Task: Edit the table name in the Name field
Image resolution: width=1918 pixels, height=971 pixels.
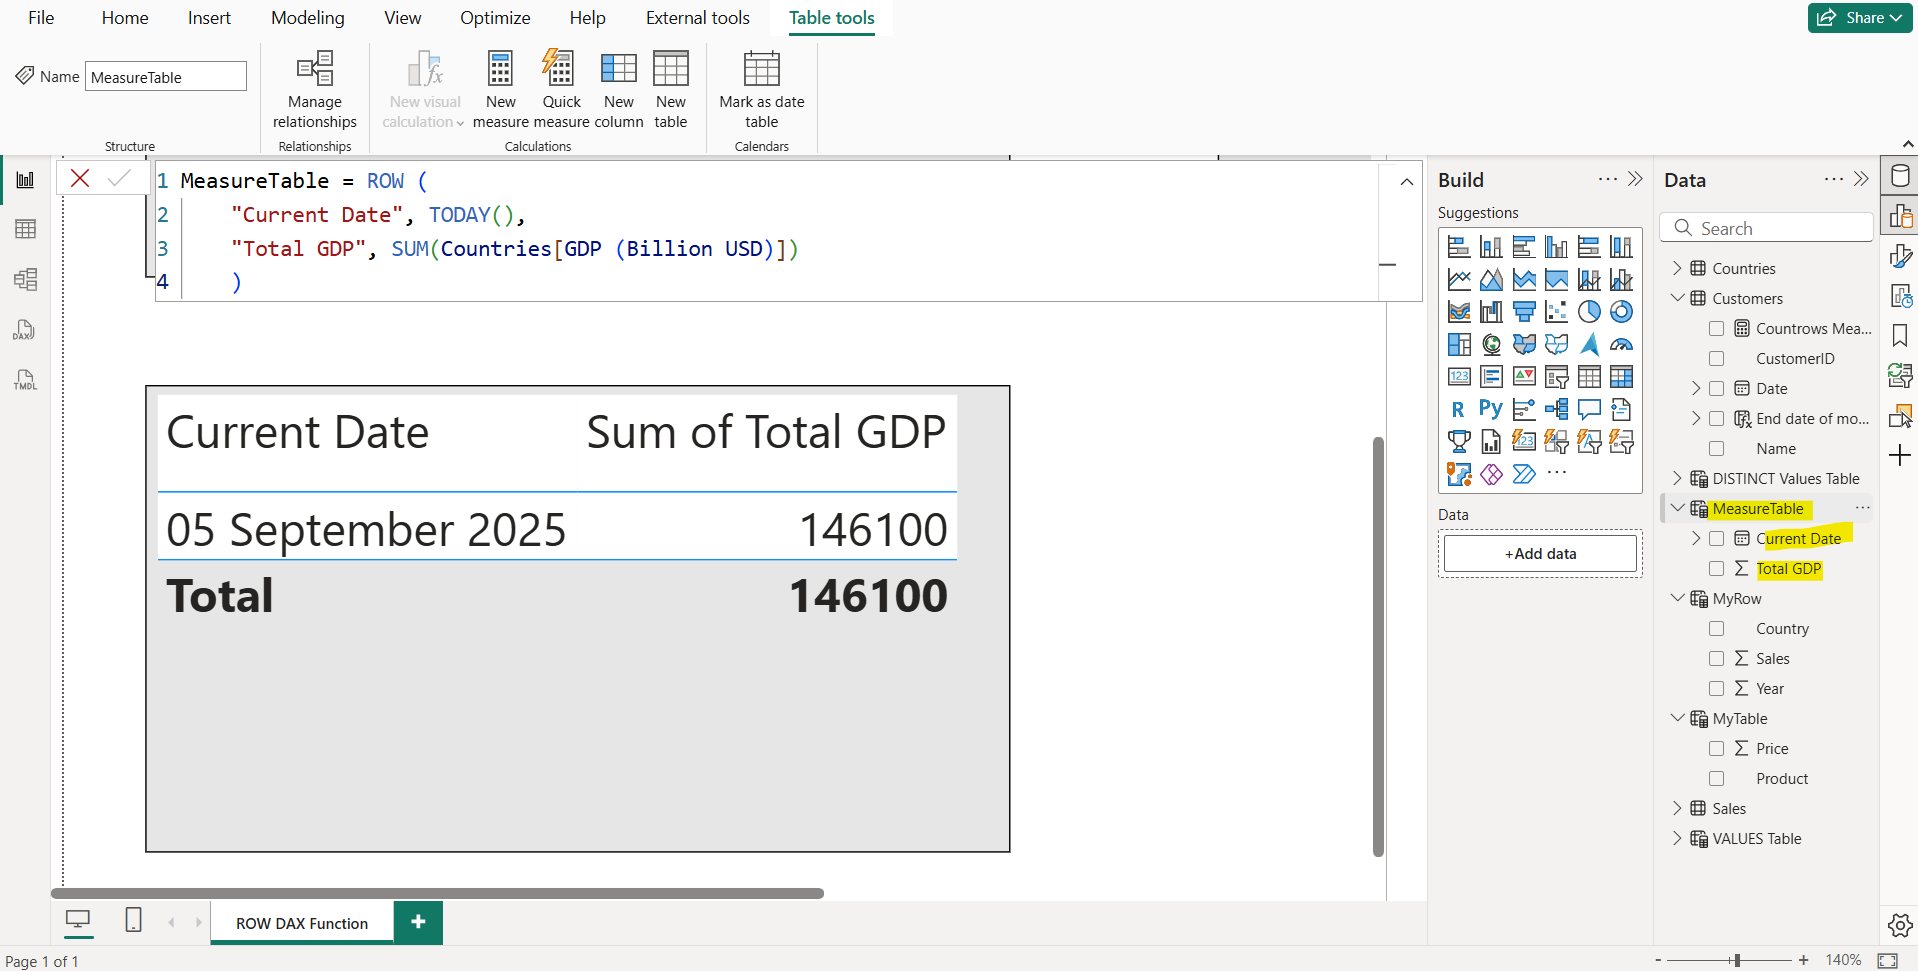Action: pyautogui.click(x=165, y=75)
